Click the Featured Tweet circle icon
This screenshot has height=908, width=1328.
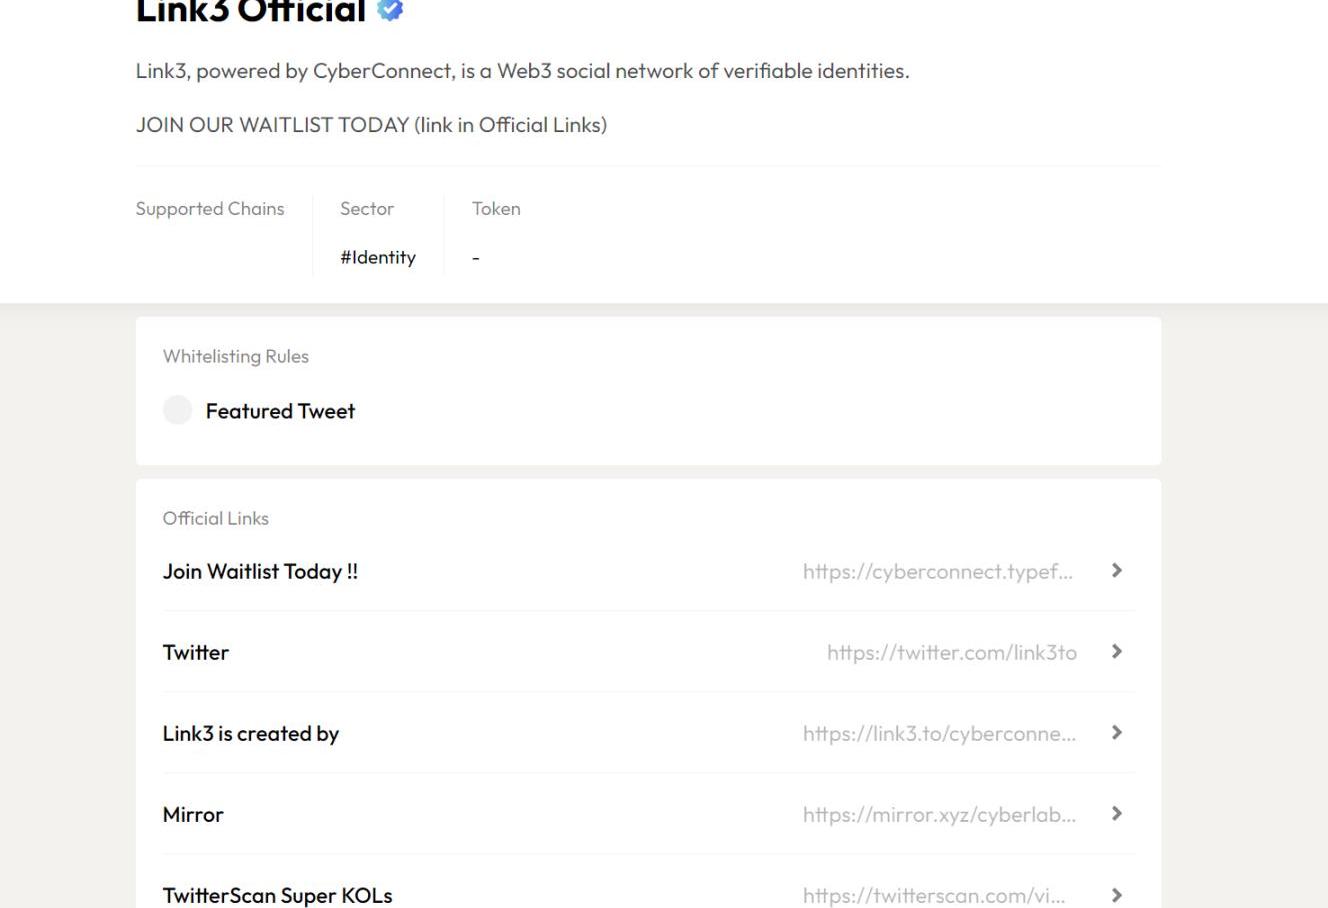tap(177, 410)
